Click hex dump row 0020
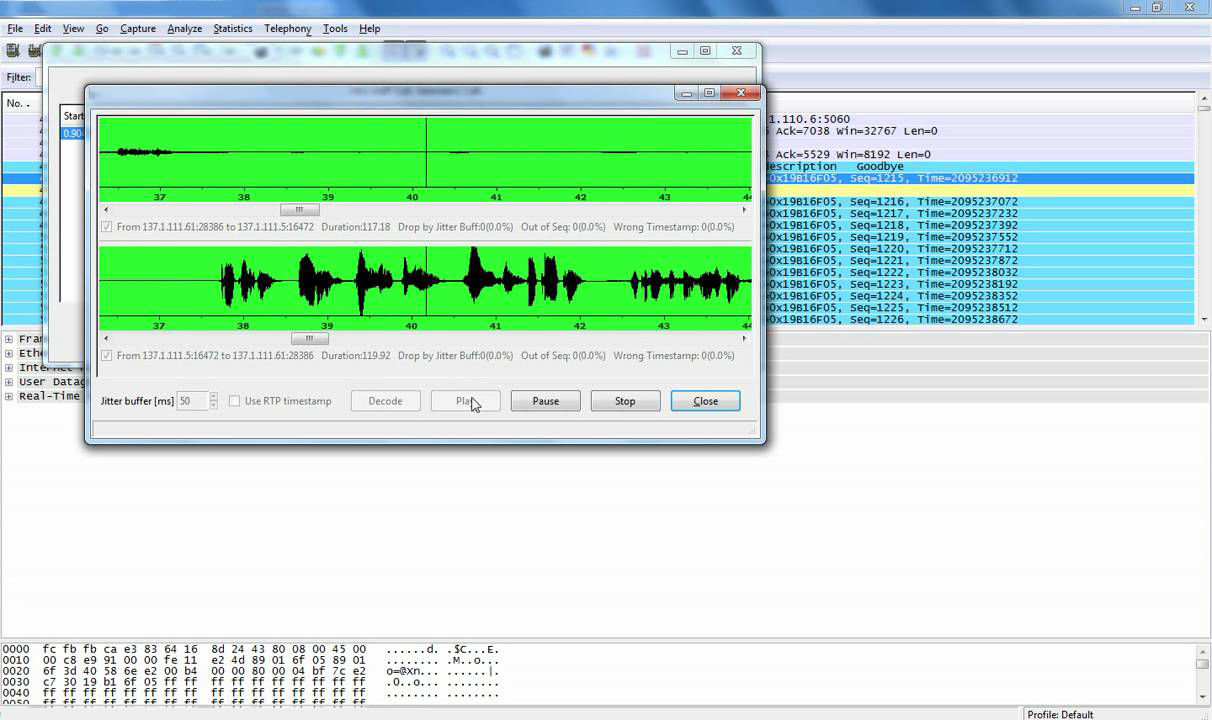 click(250, 672)
